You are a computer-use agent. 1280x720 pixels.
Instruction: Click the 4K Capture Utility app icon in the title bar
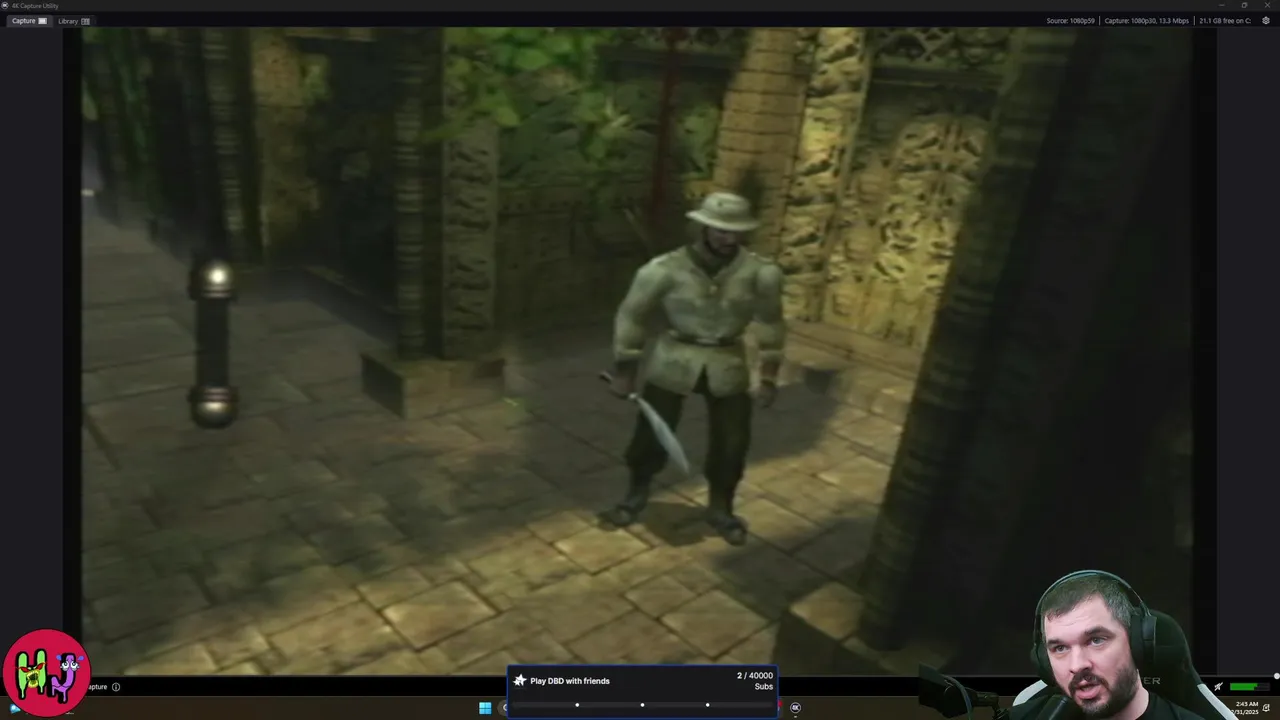point(5,6)
